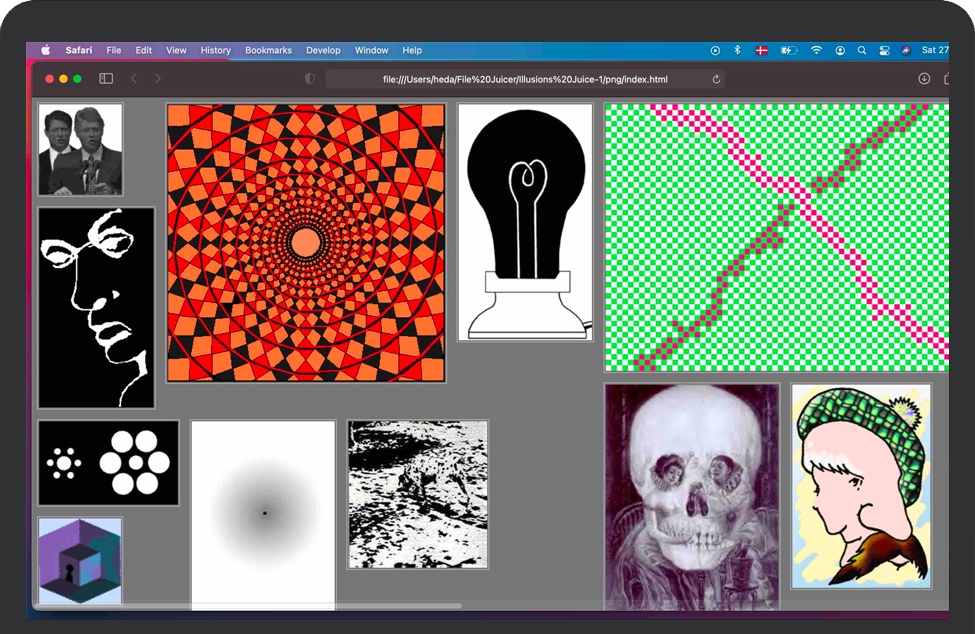Open the History menu
The image size is (975, 634).
click(215, 50)
